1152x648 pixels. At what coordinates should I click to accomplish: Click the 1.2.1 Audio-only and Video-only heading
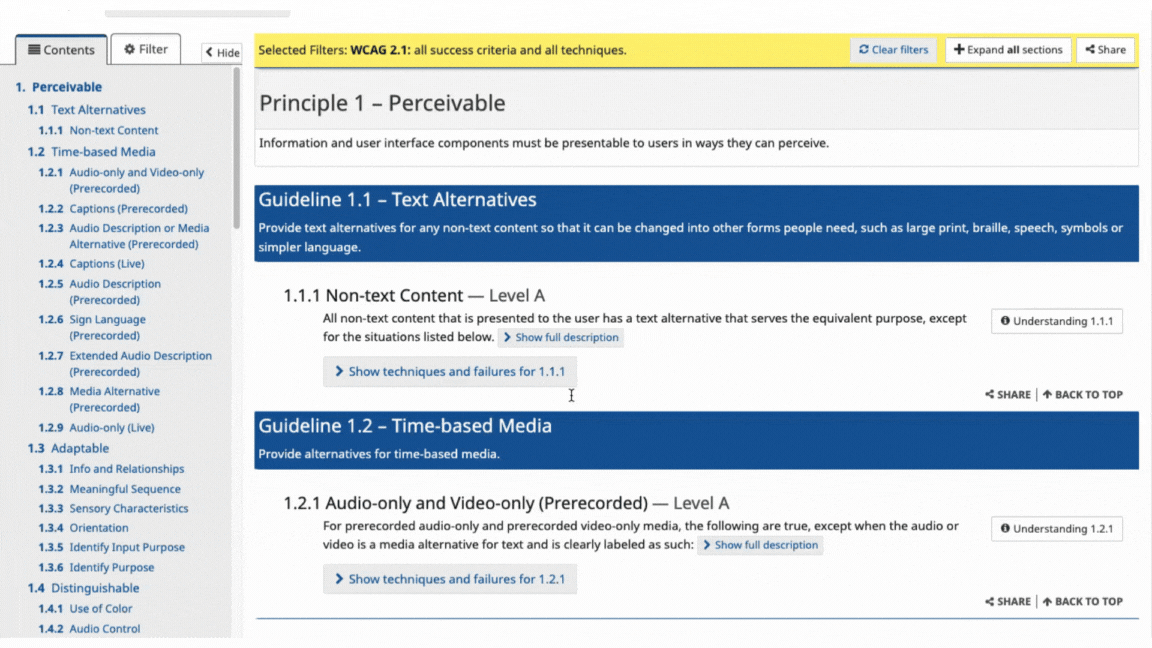pos(506,503)
